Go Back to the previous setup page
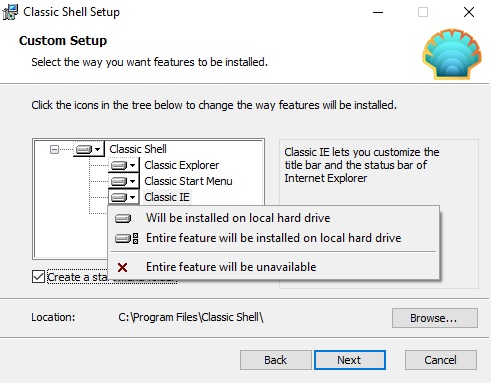The width and height of the screenshot is (491, 383). 275,360
